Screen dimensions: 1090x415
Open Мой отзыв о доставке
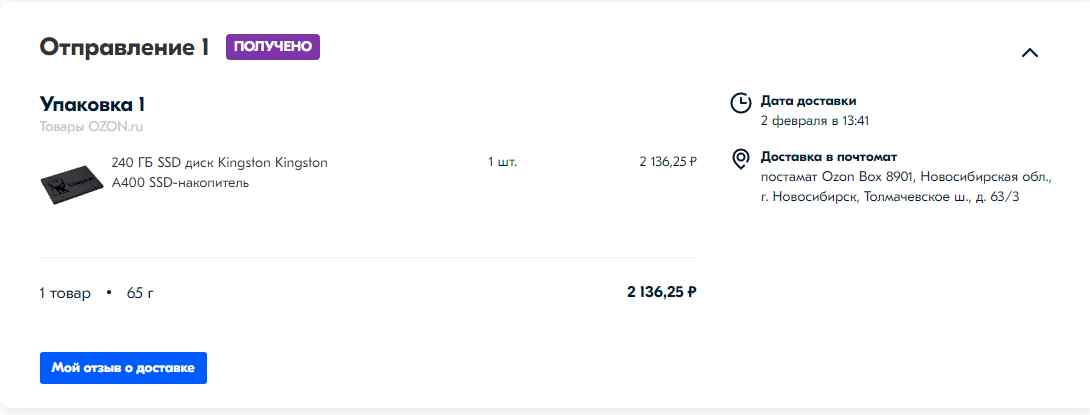[x=123, y=368]
